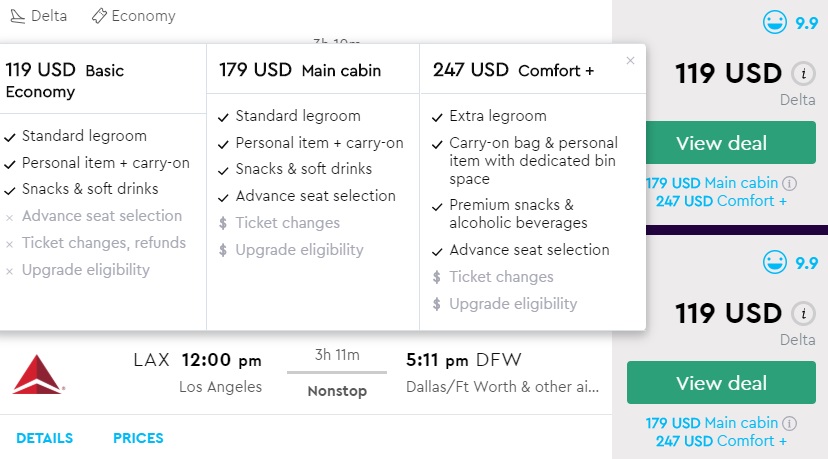The height and width of the screenshot is (459, 828).
Task: Click the red Delta logo beside LAX
Action: (38, 373)
